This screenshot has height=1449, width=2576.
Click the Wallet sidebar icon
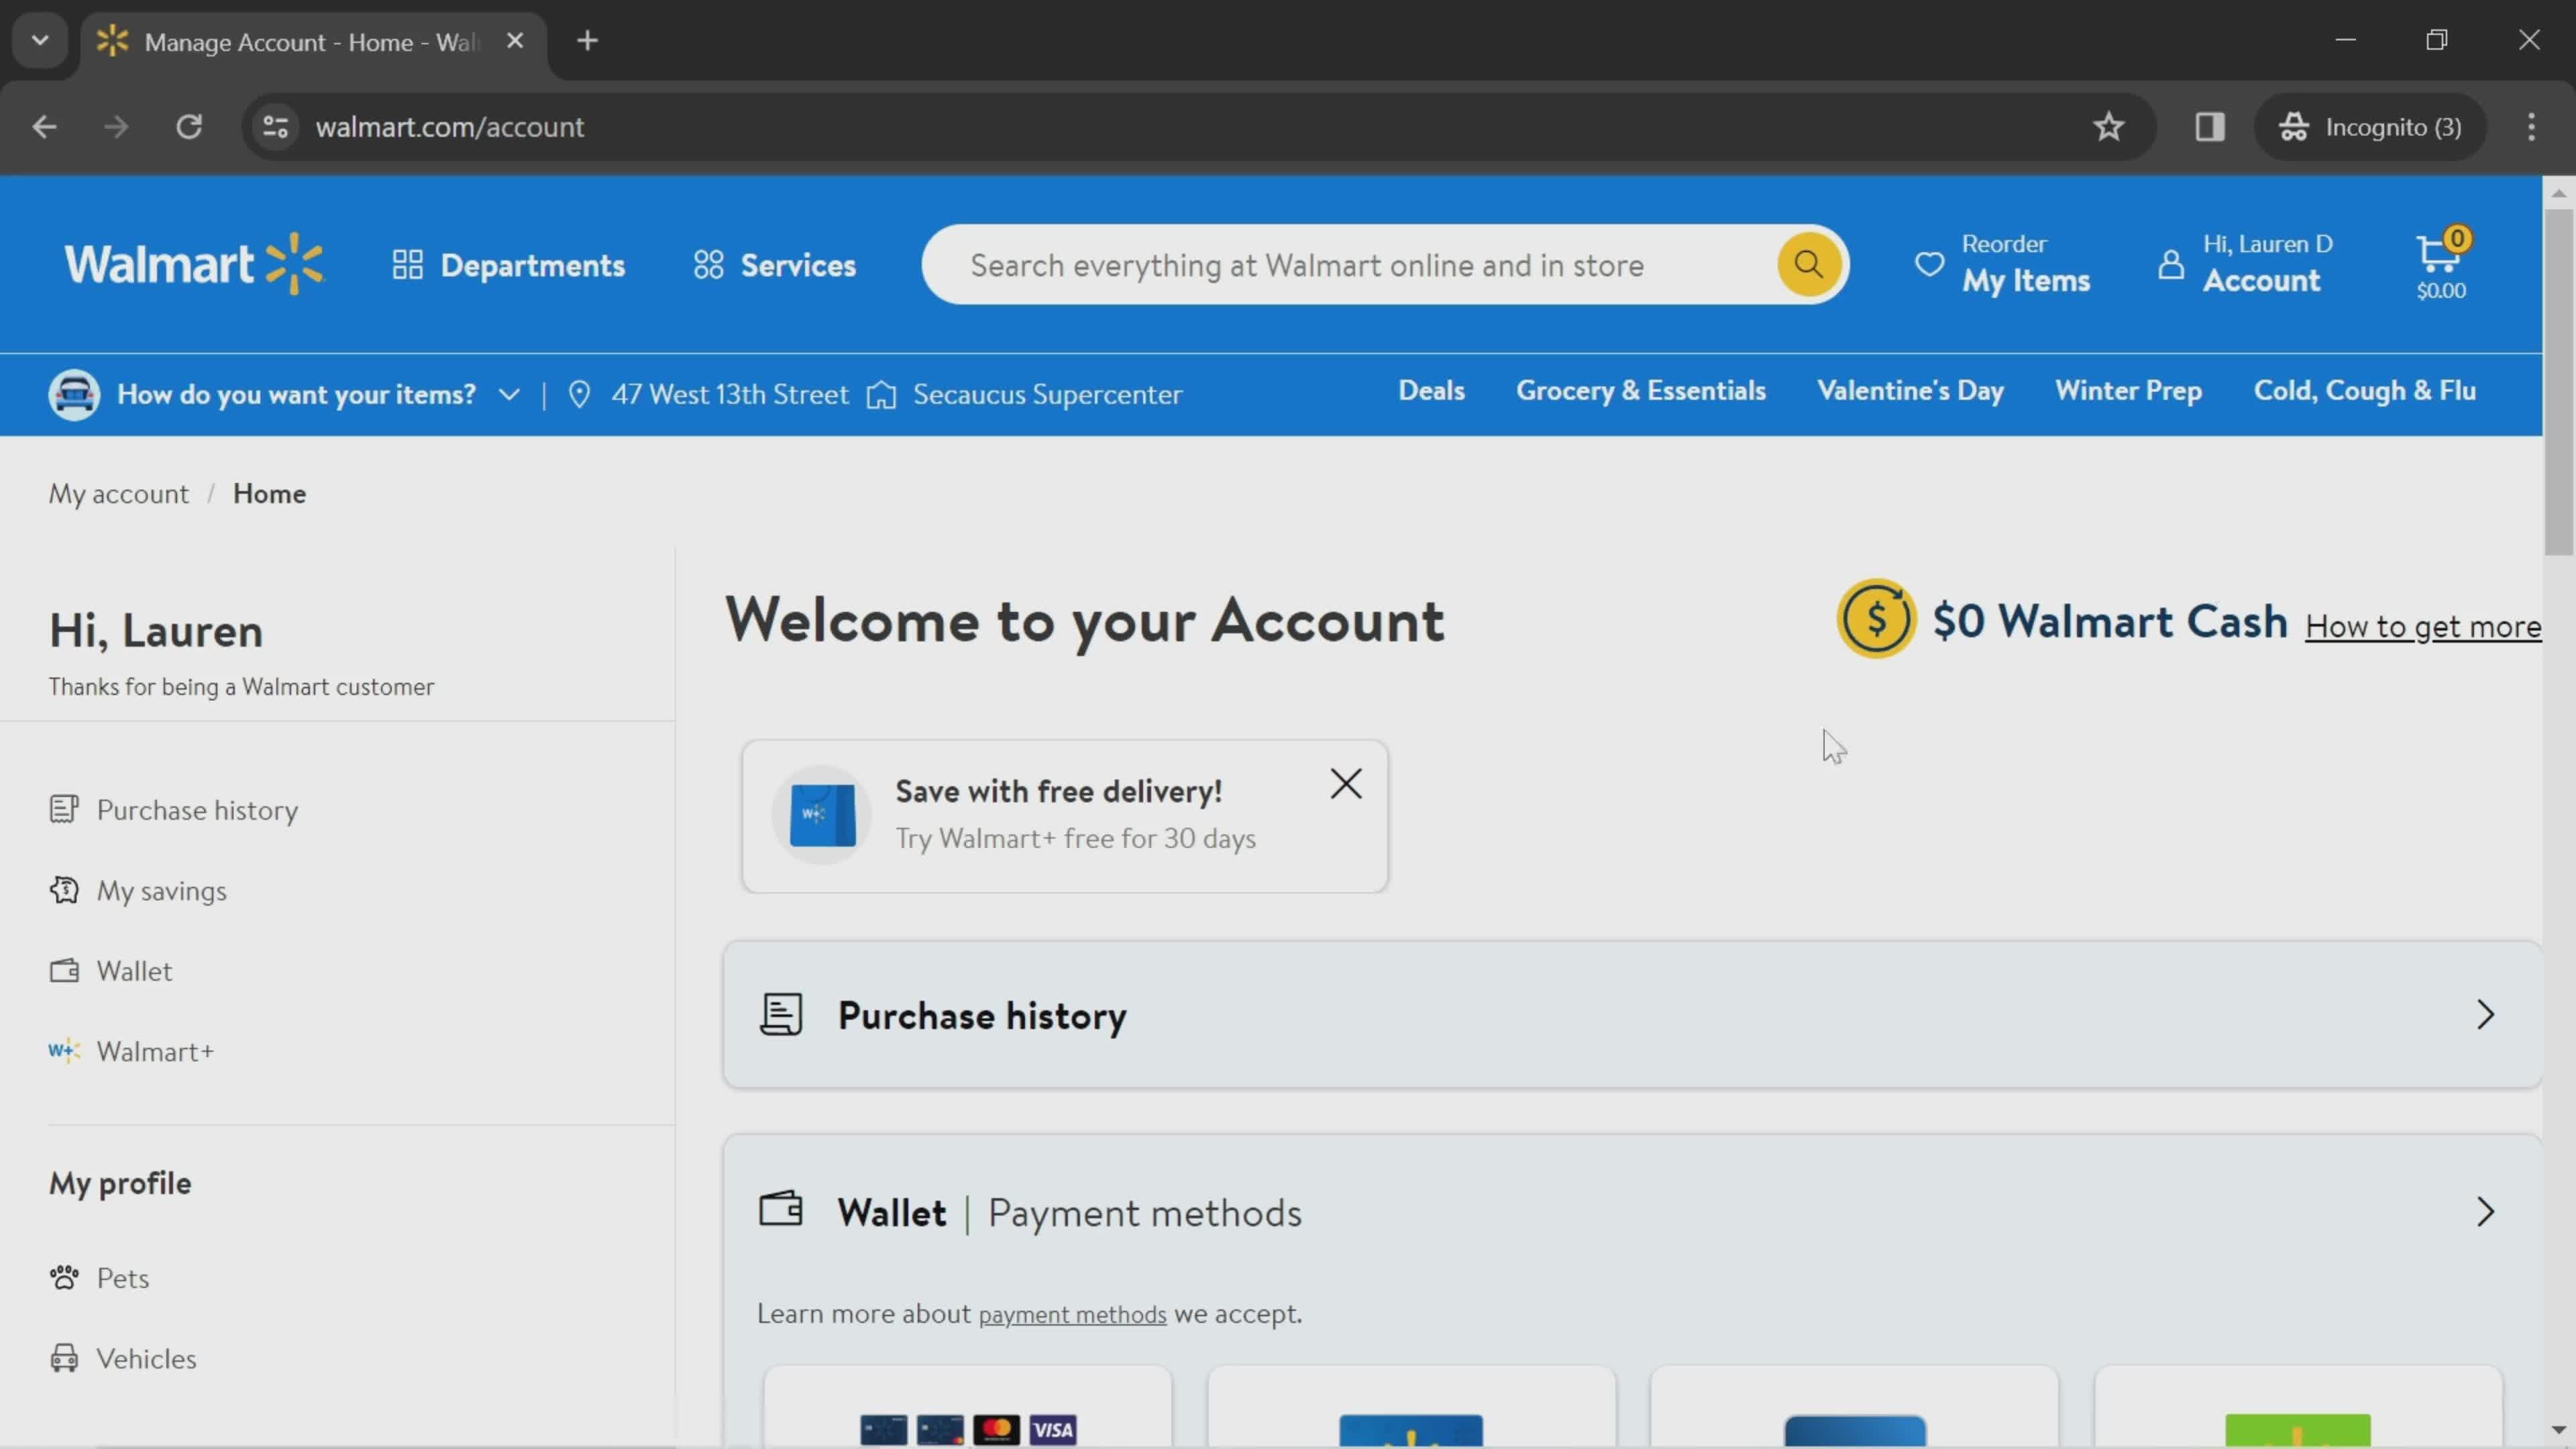coord(62,969)
